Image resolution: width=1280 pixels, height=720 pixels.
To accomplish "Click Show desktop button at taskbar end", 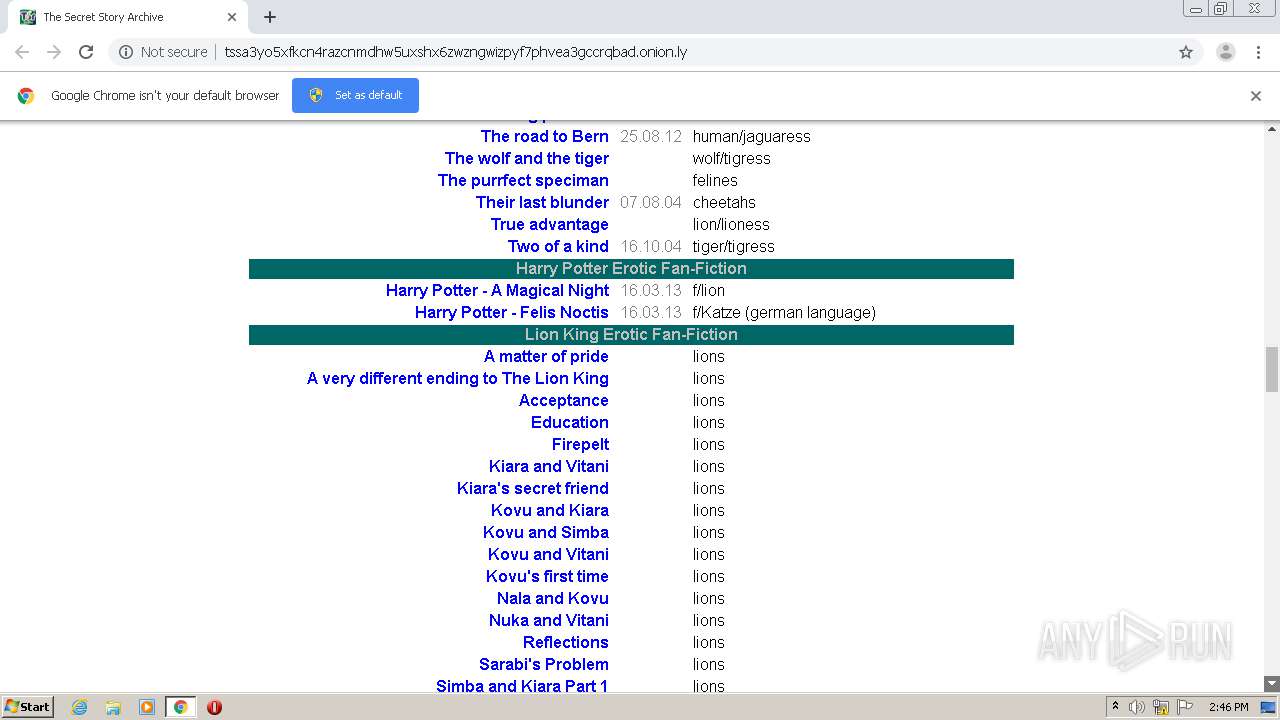I will click(x=1268, y=707).
